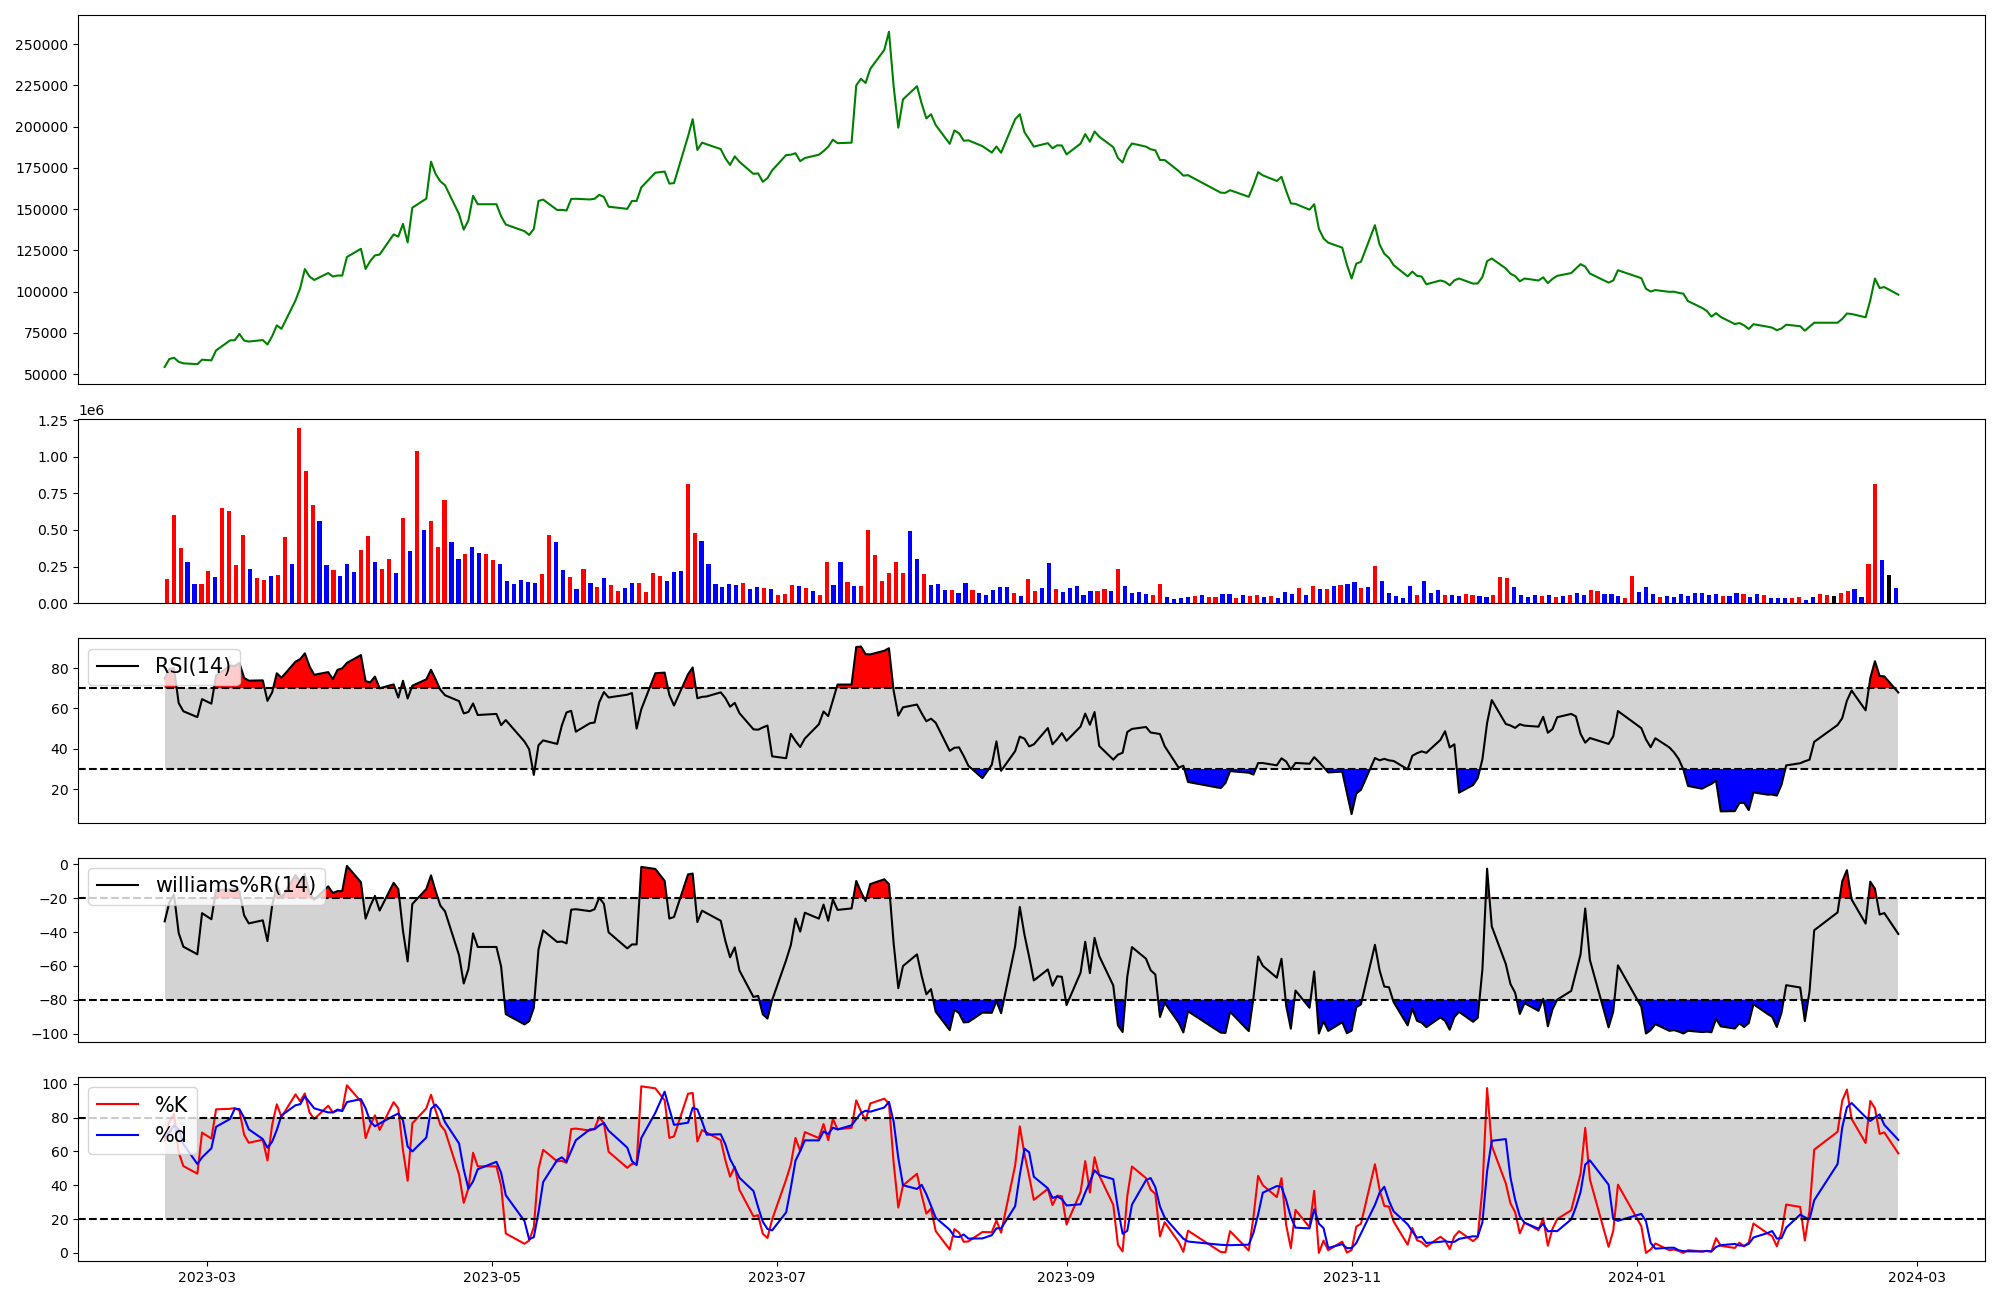Image resolution: width=2000 pixels, height=1300 pixels.
Task: Click the tall red volume bar near 2024-03
Action: [x=1875, y=543]
